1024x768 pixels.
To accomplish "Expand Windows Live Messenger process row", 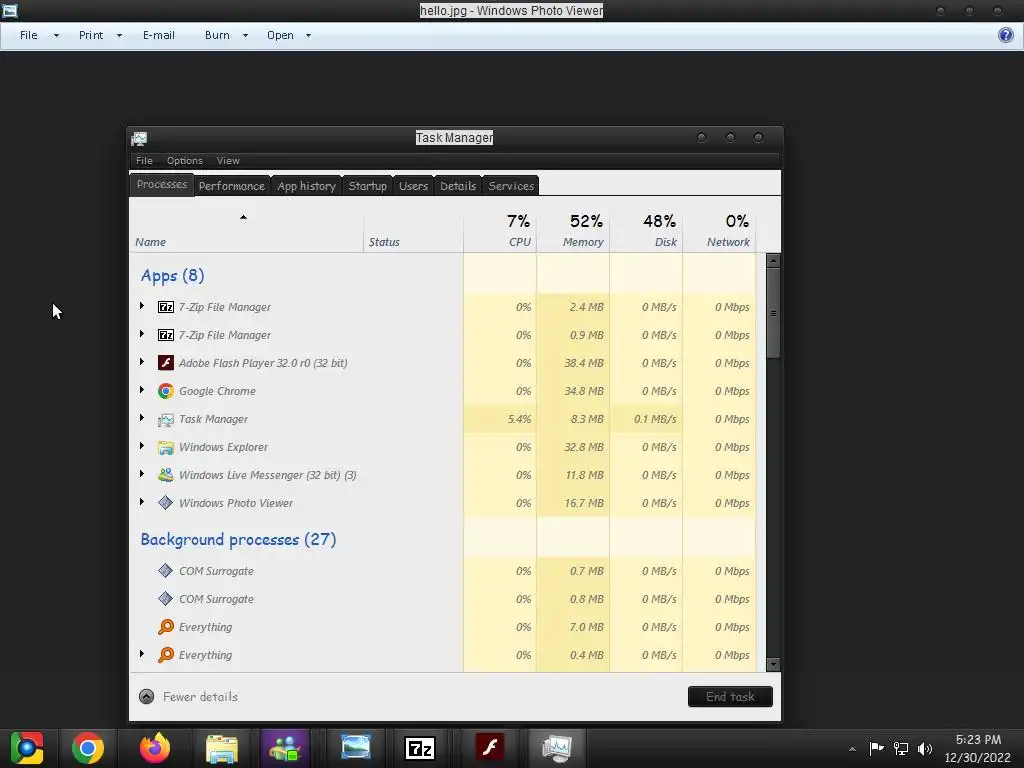I will click(x=142, y=474).
